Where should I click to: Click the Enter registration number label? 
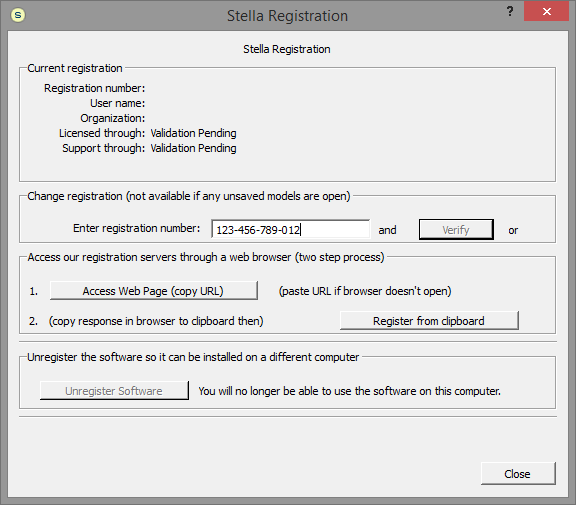coord(136,228)
